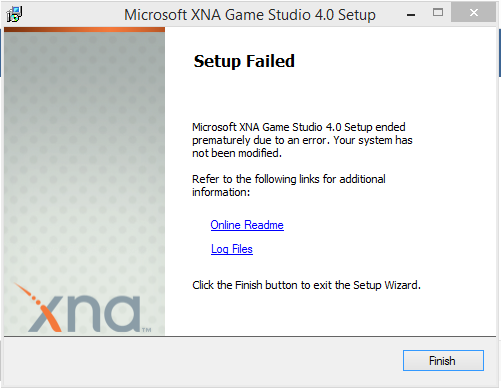Maximize the Setup window
501x390 pixels.
coord(438,13)
